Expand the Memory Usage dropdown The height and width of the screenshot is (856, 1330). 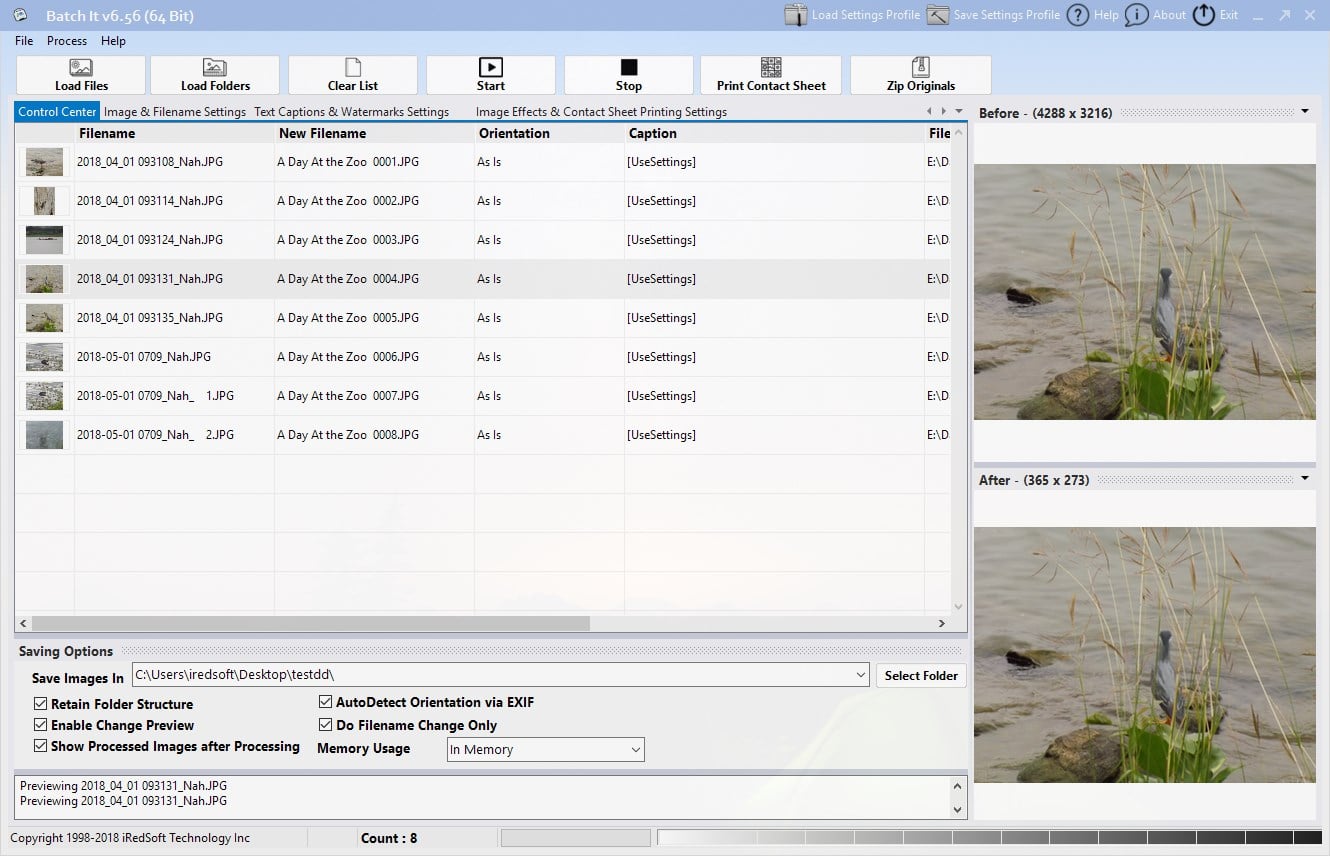tap(635, 750)
